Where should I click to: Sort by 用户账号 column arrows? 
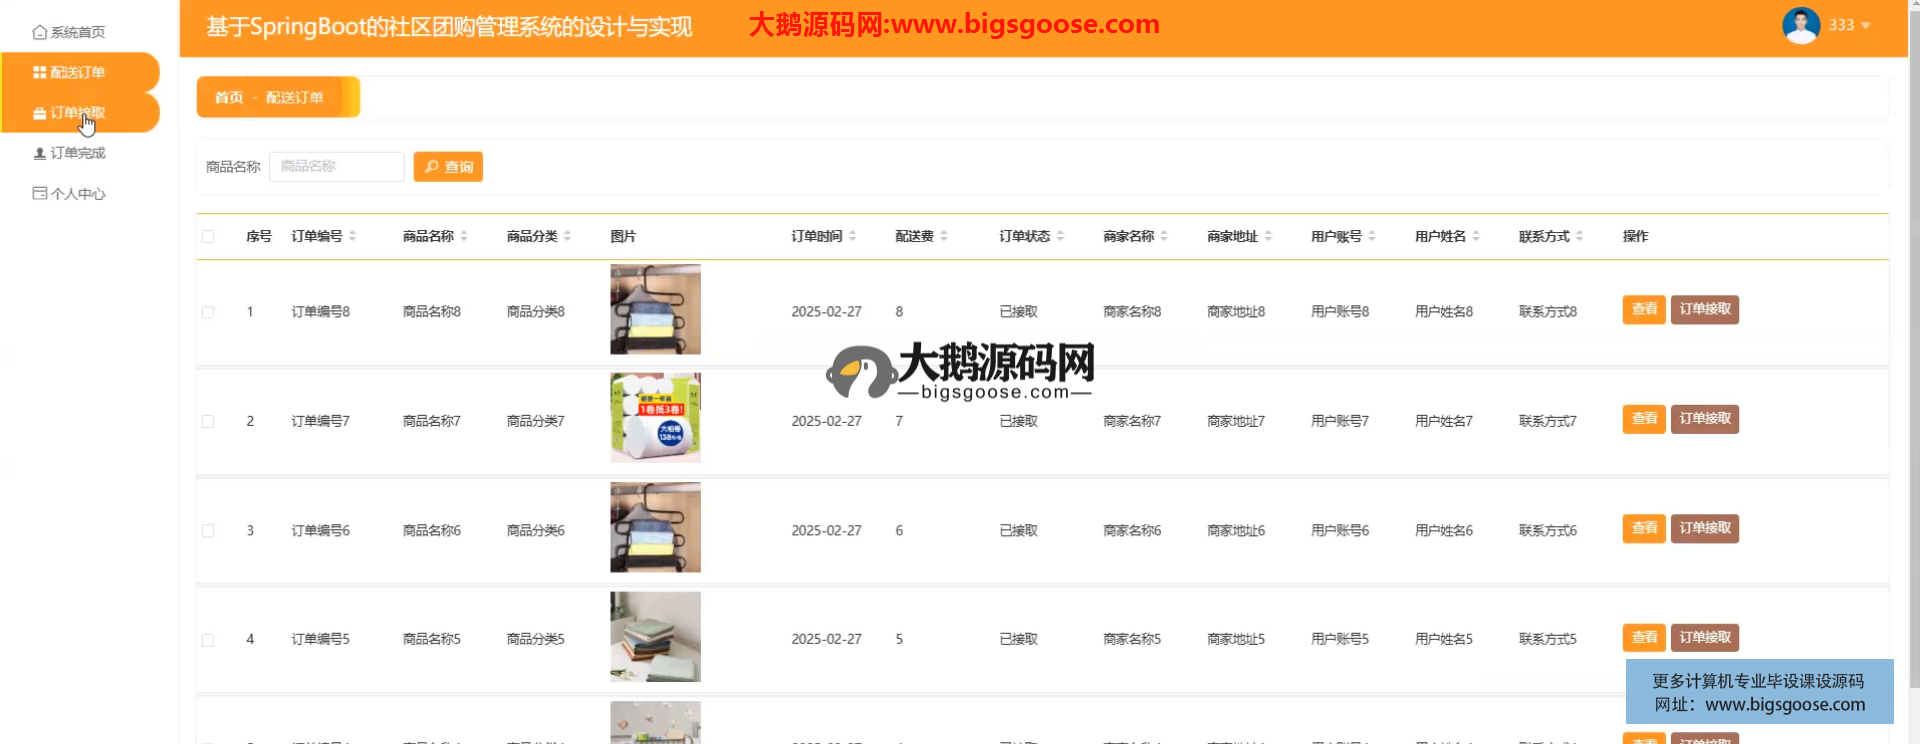tap(1372, 236)
